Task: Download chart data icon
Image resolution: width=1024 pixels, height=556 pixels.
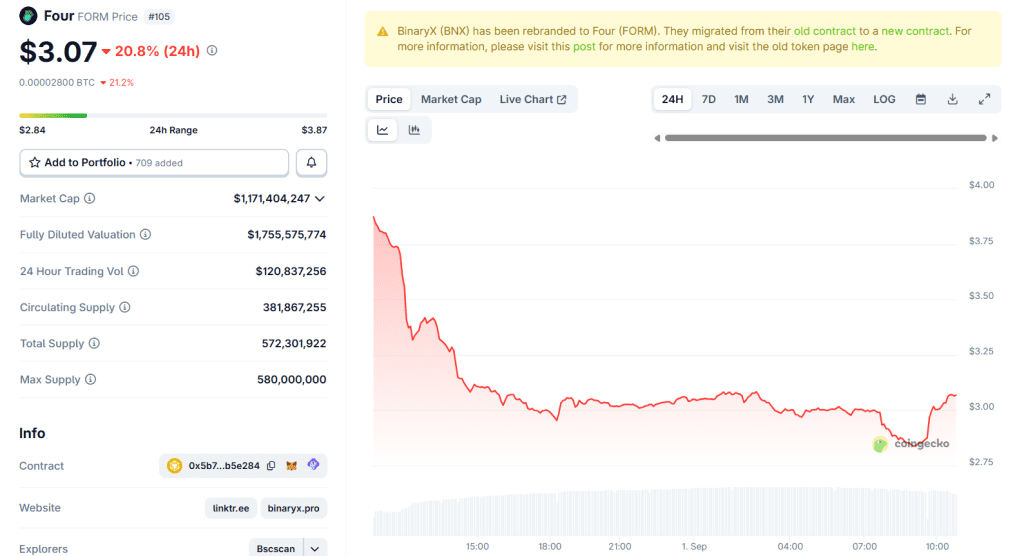Action: 953,99
